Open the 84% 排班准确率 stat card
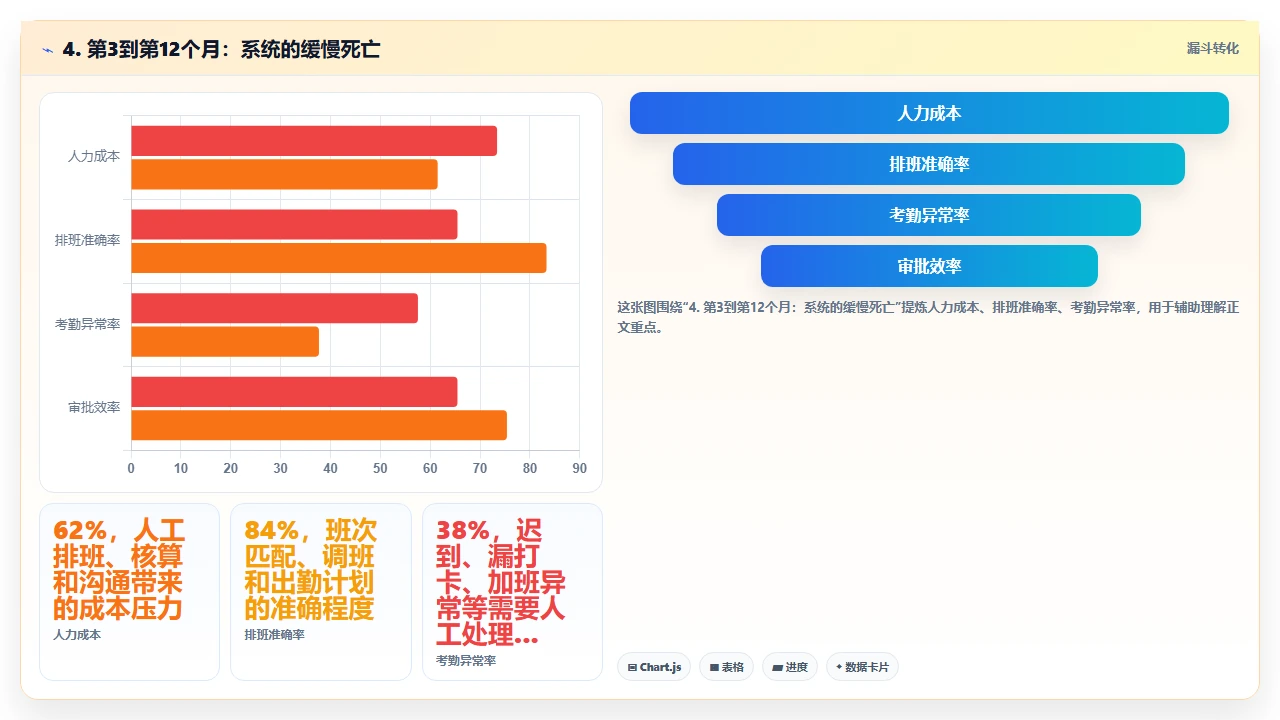Screen dimensions: 1280x720 click(x=321, y=592)
